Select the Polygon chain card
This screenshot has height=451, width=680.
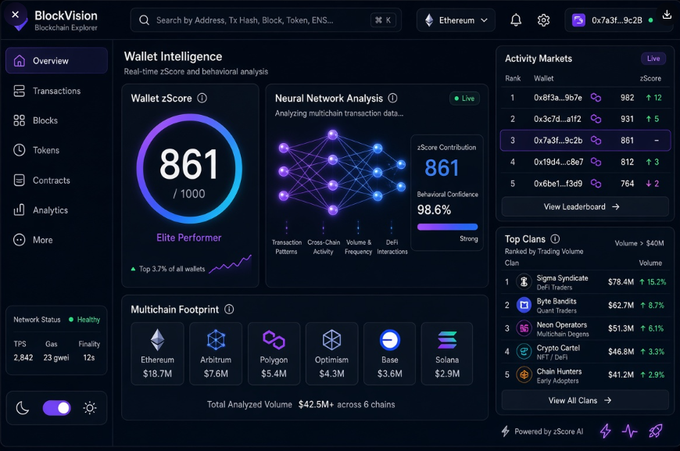point(274,353)
